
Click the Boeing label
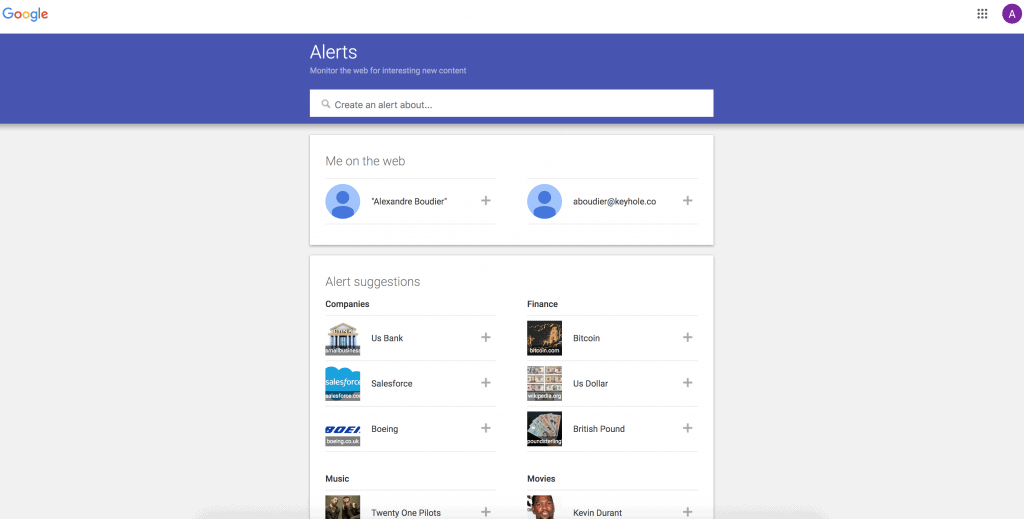tap(385, 429)
